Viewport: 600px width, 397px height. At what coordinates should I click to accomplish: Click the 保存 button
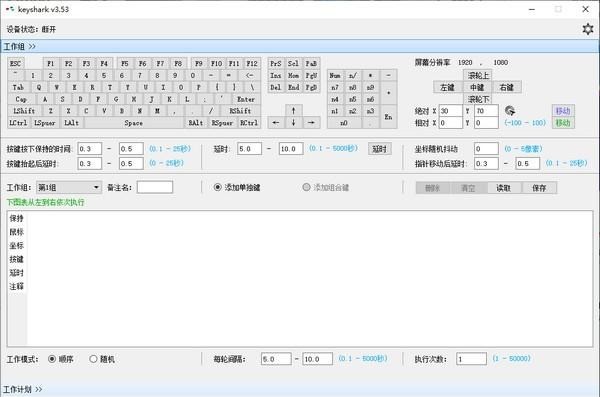tap(539, 188)
